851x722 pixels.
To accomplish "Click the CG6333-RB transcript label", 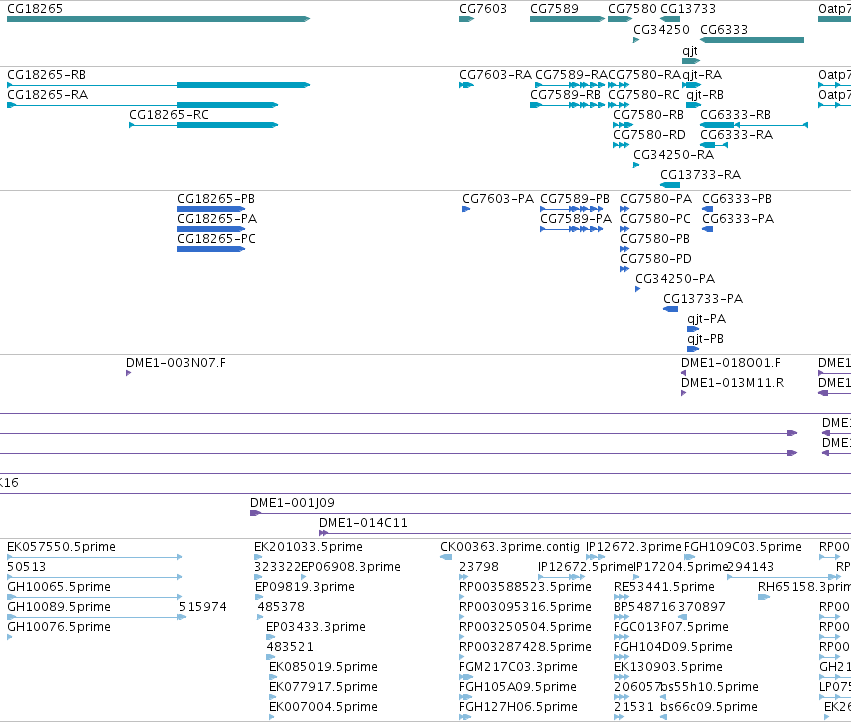I will 735,115.
